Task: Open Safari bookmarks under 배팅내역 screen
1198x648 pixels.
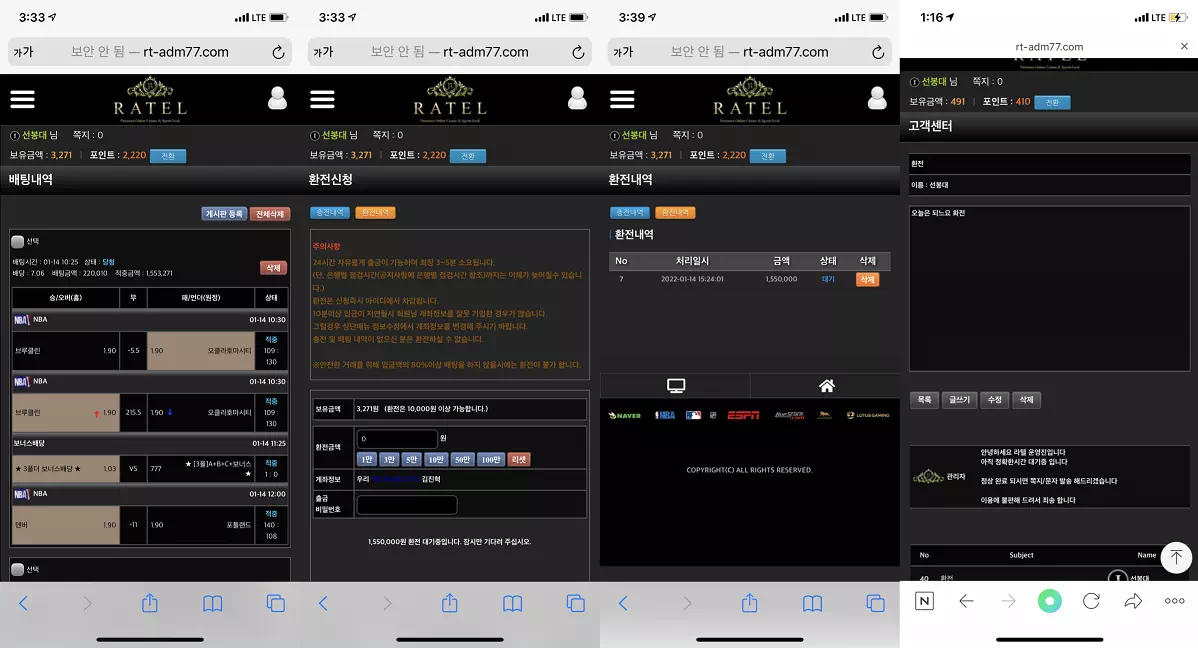Action: pos(212,604)
